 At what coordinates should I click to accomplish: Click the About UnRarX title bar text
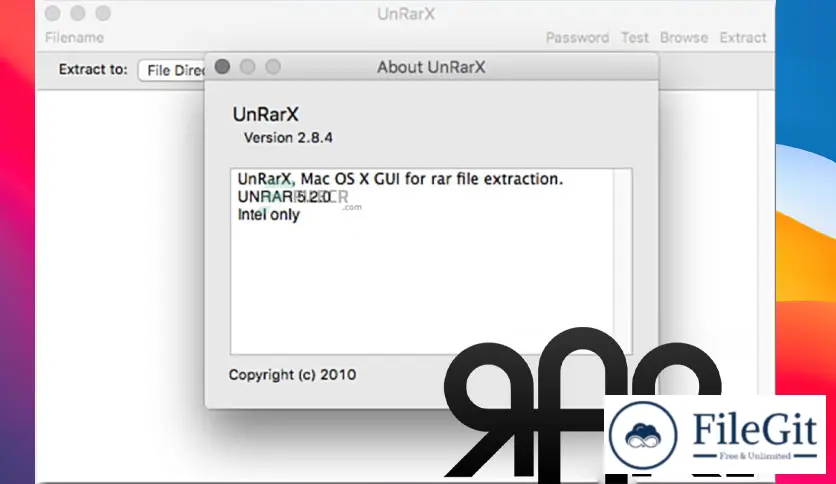431,67
